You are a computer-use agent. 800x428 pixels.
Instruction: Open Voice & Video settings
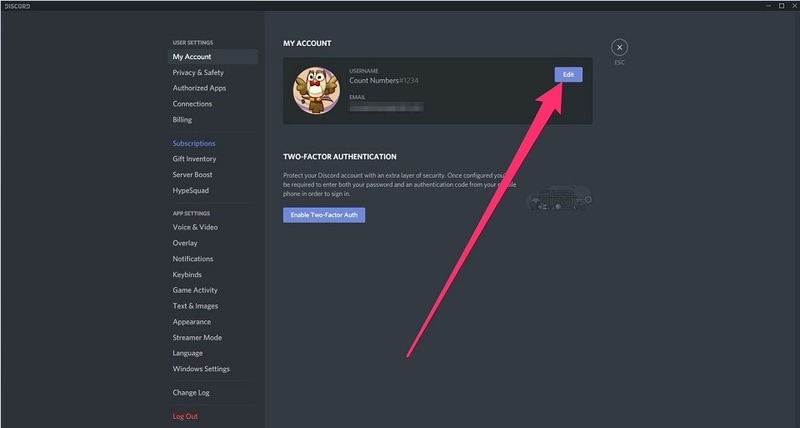pos(195,227)
